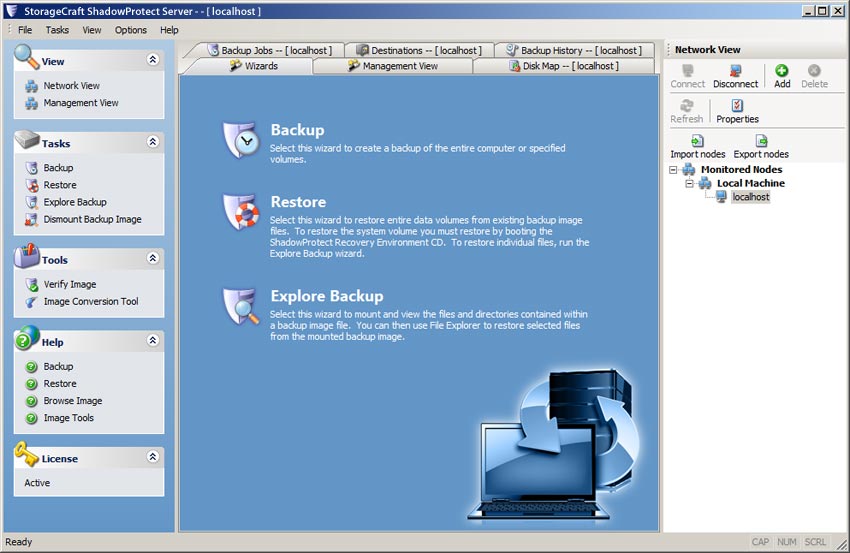Click the Backup icon in Tasks panel
Screen dimensions: 850x553
31,168
